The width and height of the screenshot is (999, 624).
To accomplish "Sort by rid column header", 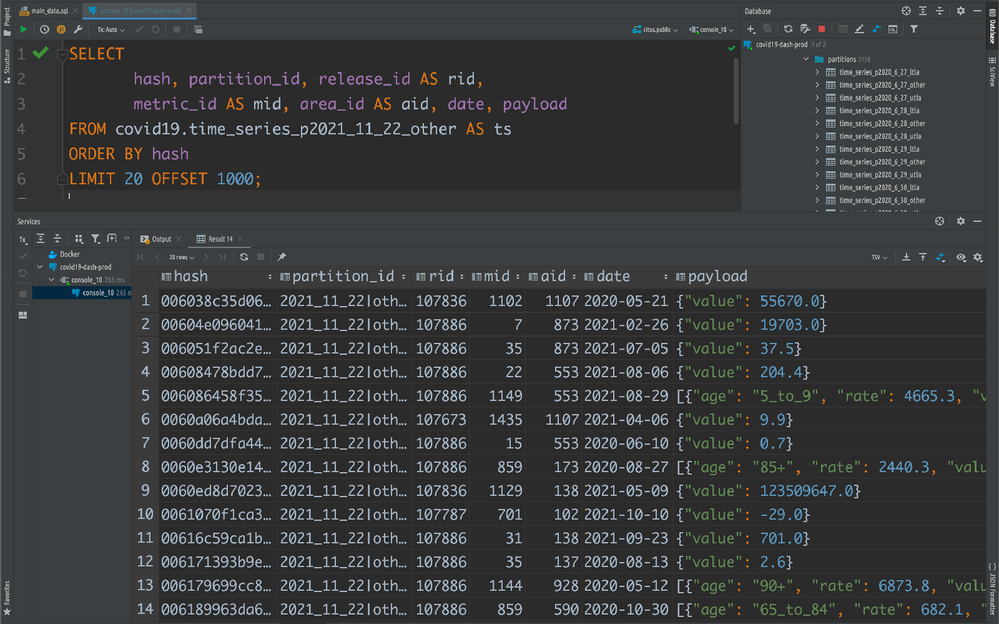I will click(440, 277).
